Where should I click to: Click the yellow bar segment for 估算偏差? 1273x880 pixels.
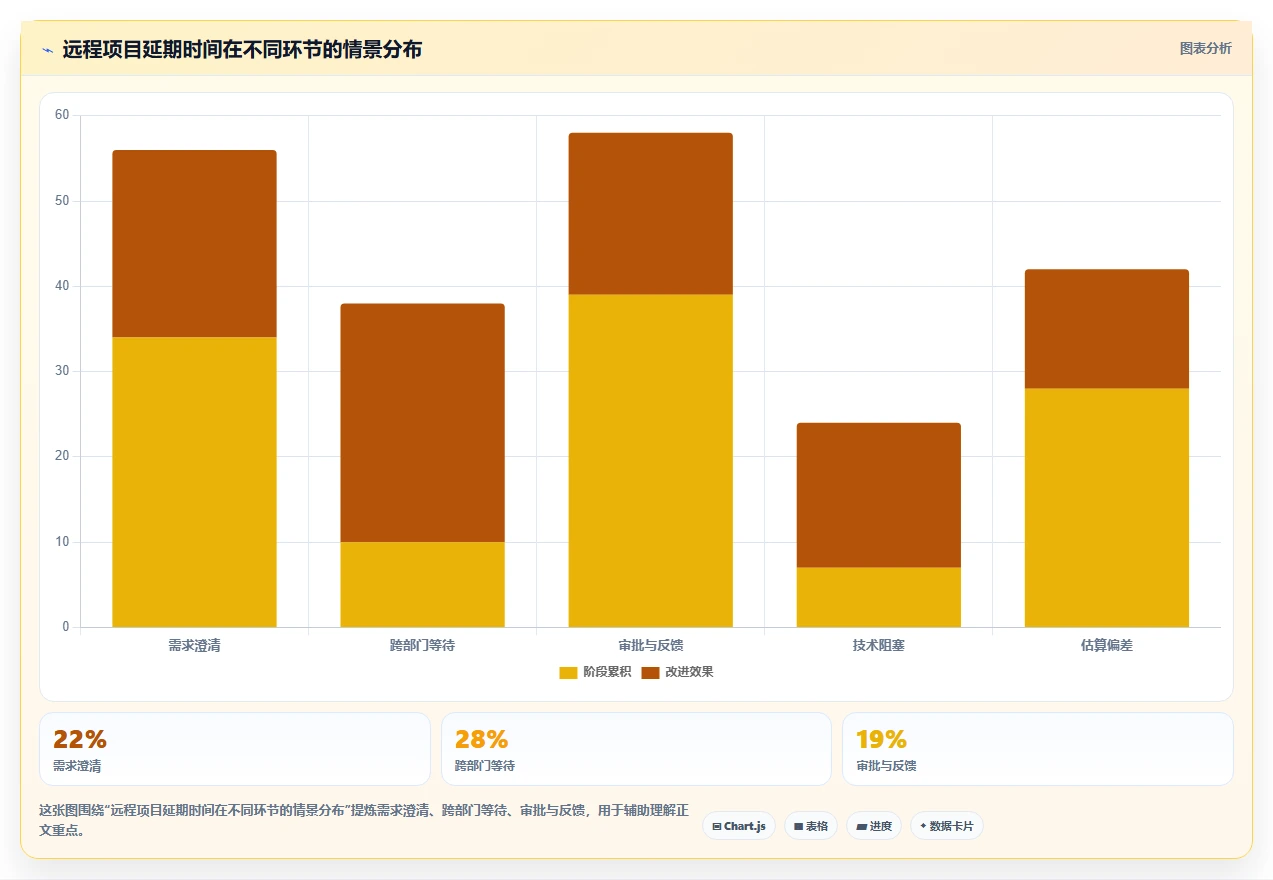[1106, 508]
